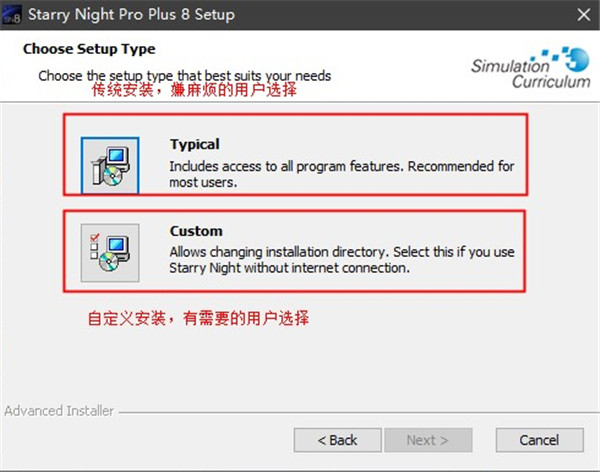Image resolution: width=600 pixels, height=472 pixels.
Task: Click the Choose Setup Type heading
Action: 89,49
